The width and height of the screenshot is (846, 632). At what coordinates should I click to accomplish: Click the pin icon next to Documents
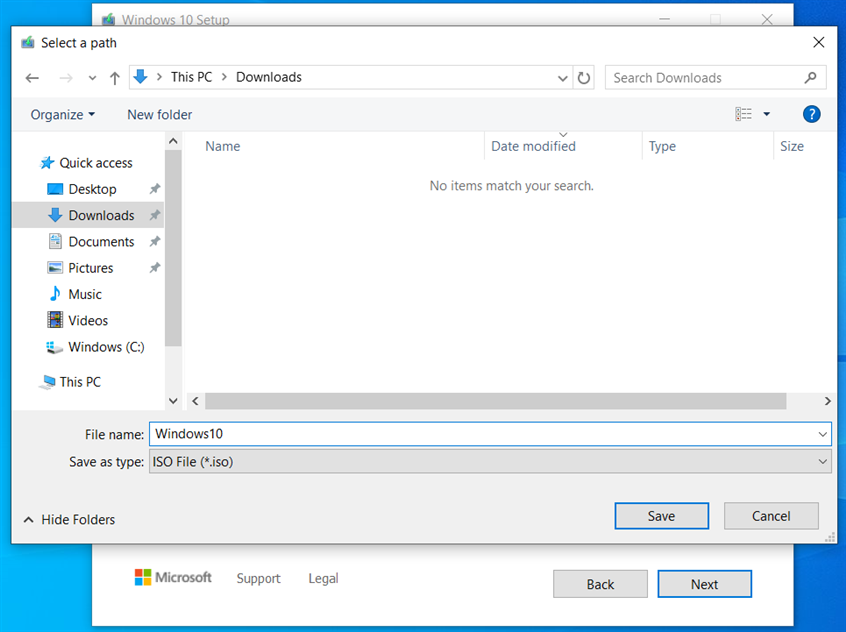click(155, 241)
